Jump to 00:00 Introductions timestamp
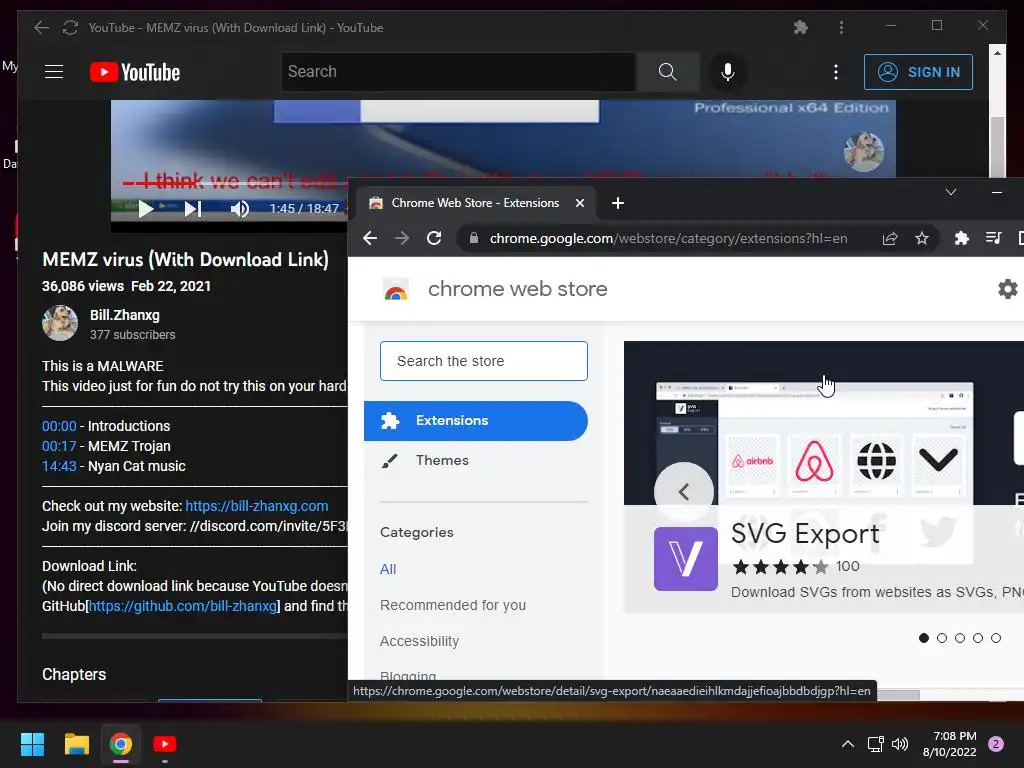The height and width of the screenshot is (768, 1024). tap(59, 426)
